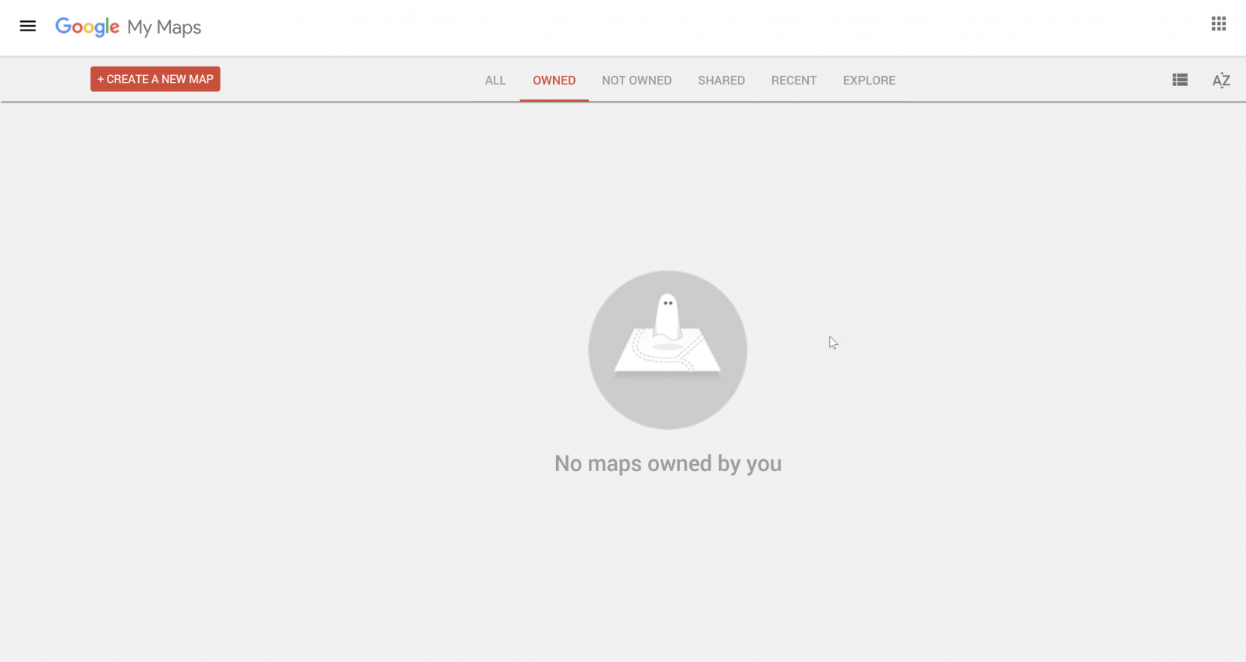The image size is (1246, 662).
Task: Select the Owned tab
Action: click(x=554, y=80)
